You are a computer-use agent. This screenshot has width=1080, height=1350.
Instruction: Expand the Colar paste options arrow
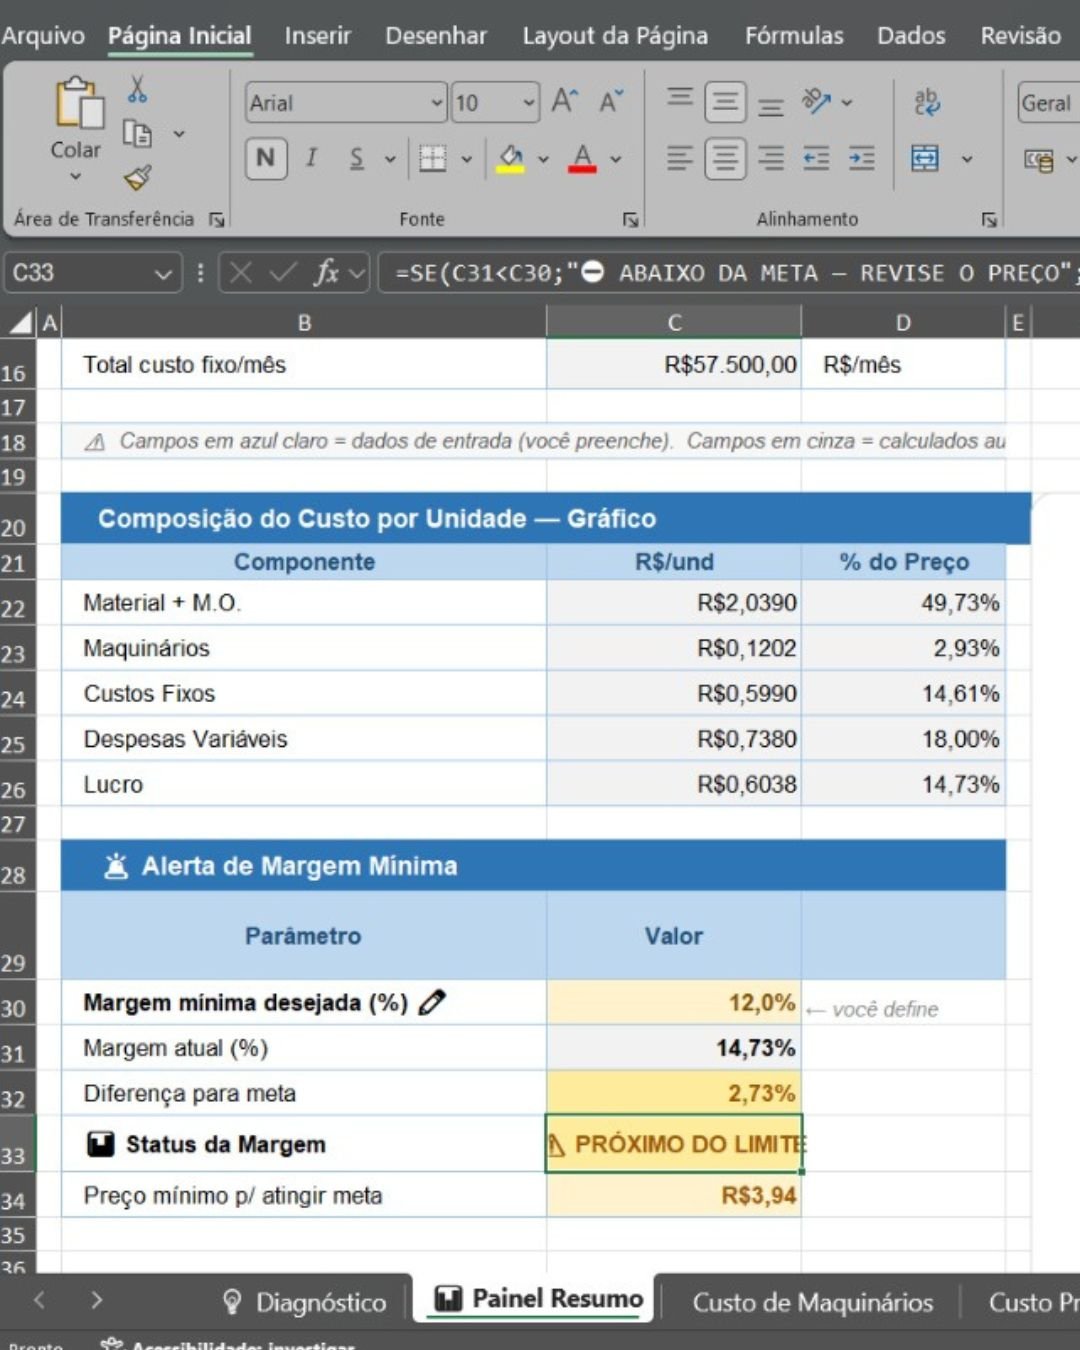point(75,177)
